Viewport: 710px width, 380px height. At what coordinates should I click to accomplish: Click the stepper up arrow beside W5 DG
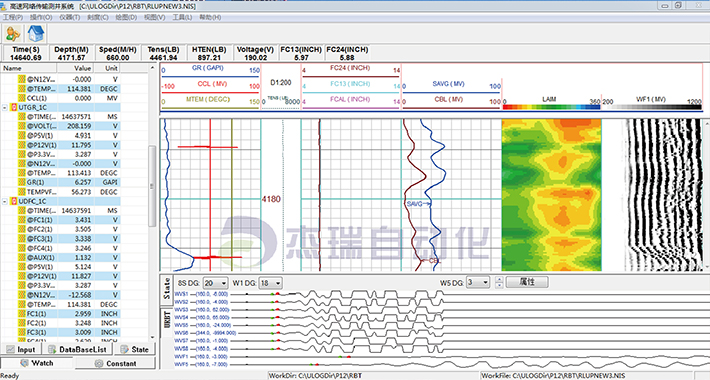click(499, 279)
